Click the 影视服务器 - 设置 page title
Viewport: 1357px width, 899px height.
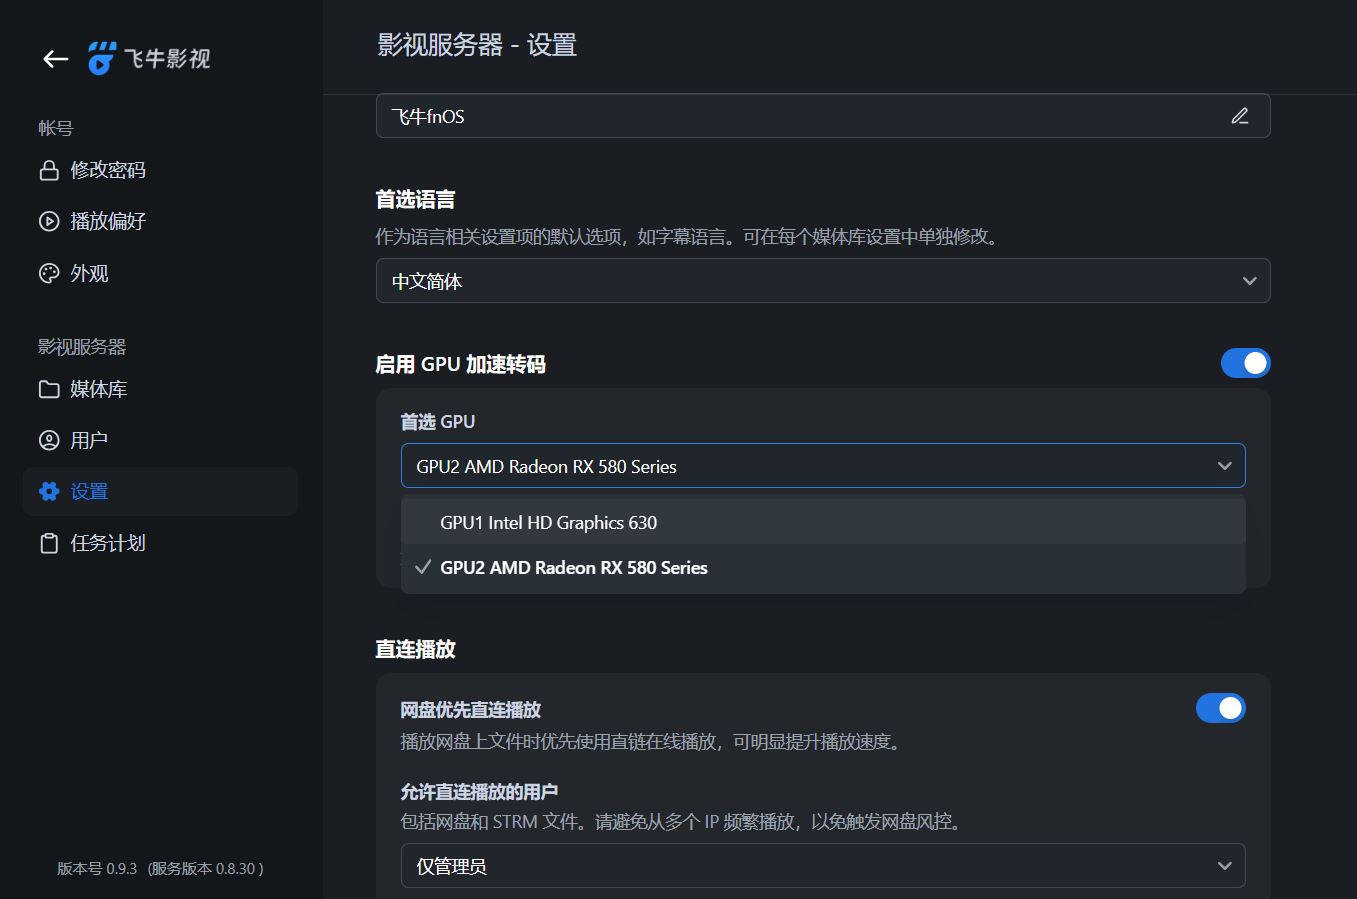(477, 45)
